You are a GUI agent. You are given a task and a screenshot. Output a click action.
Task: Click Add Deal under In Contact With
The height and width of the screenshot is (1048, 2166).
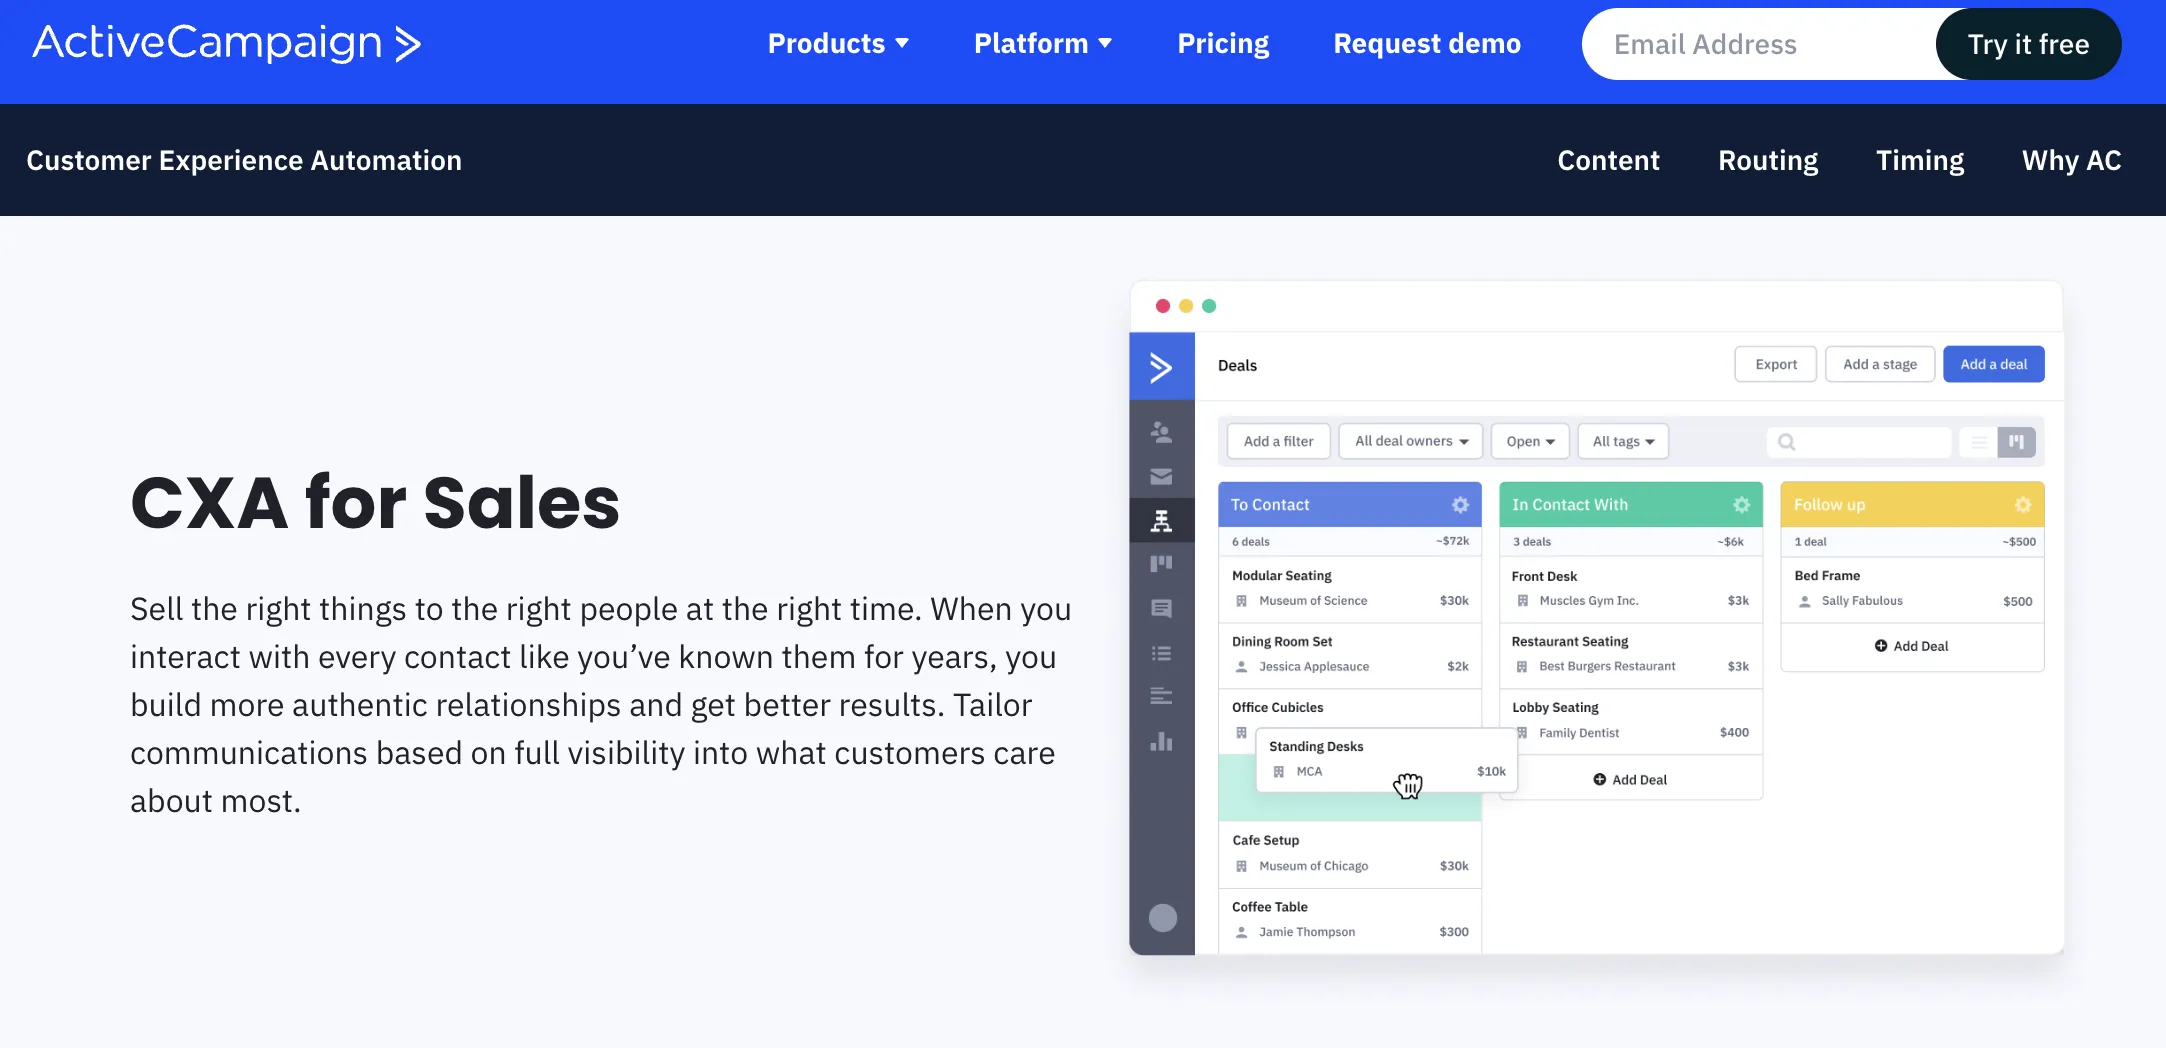coord(1630,780)
